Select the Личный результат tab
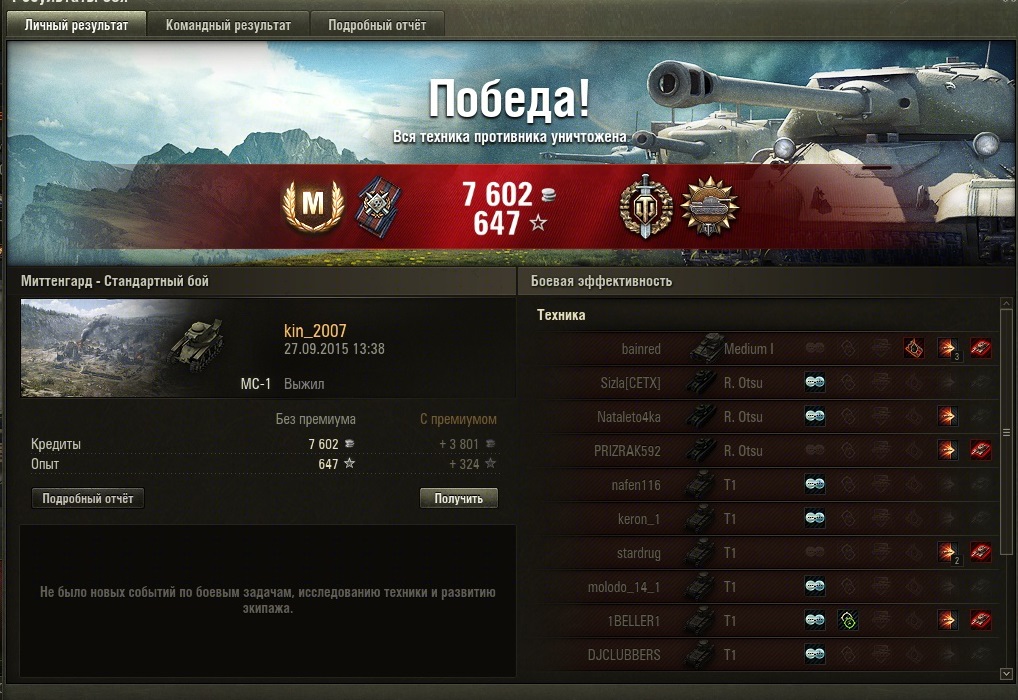The height and width of the screenshot is (700, 1018). tap(76, 25)
